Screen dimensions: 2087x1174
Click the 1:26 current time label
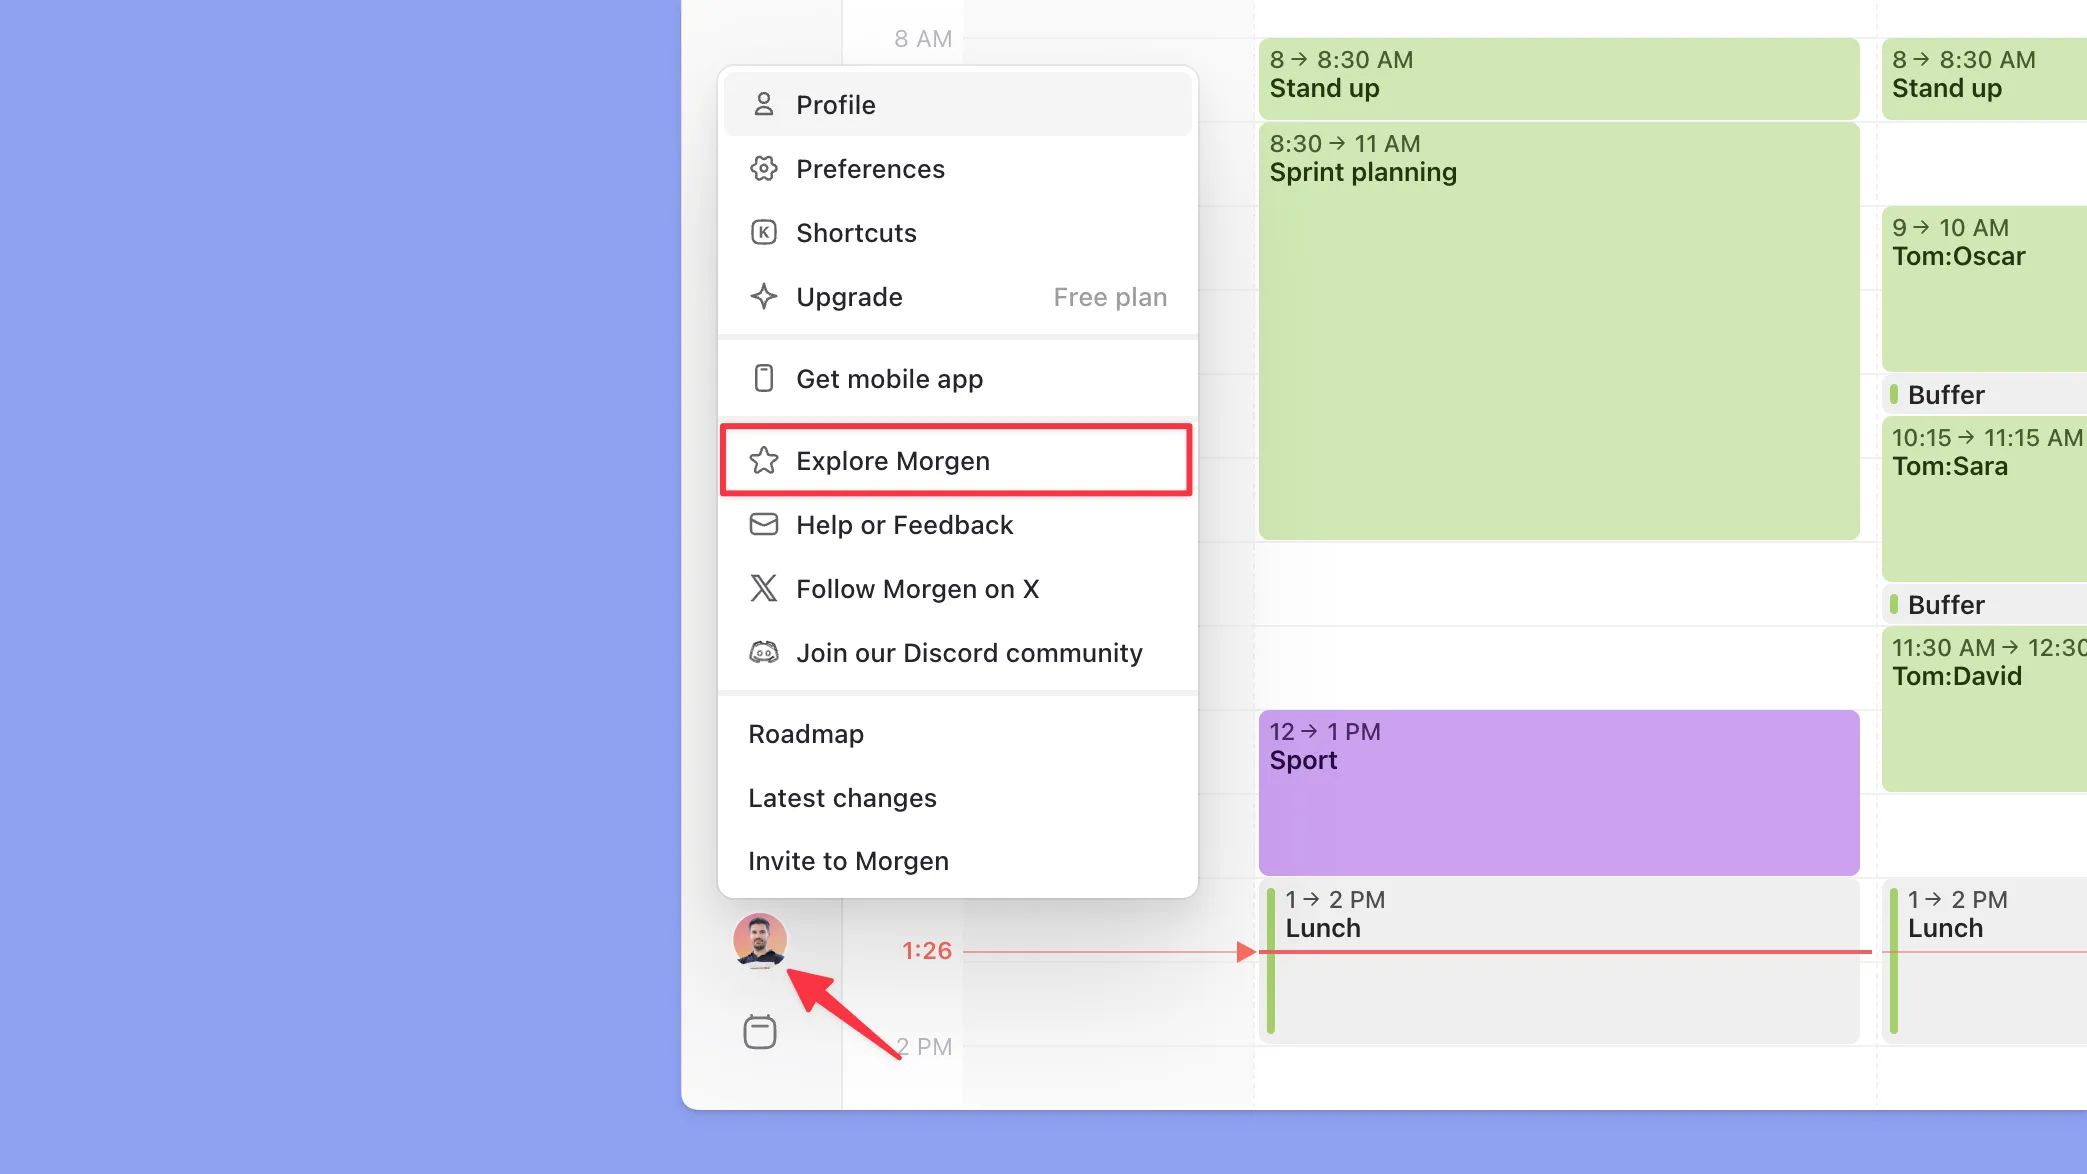pyautogui.click(x=927, y=951)
